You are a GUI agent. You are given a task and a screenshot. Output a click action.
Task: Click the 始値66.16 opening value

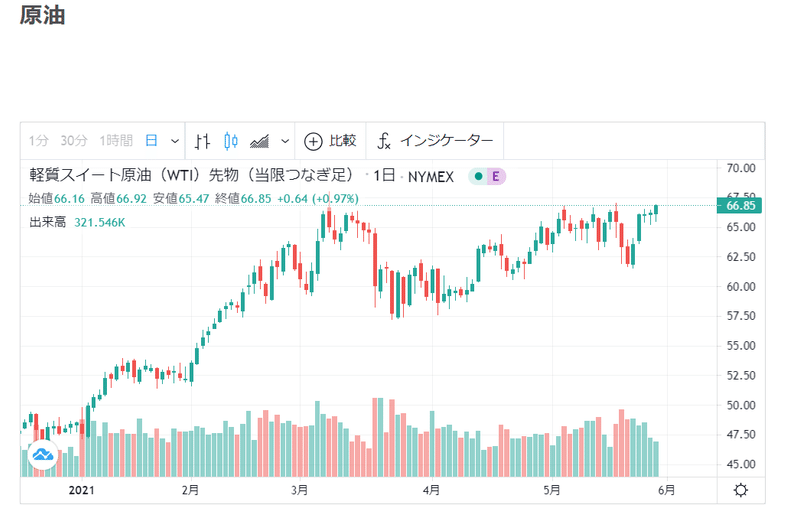57,198
